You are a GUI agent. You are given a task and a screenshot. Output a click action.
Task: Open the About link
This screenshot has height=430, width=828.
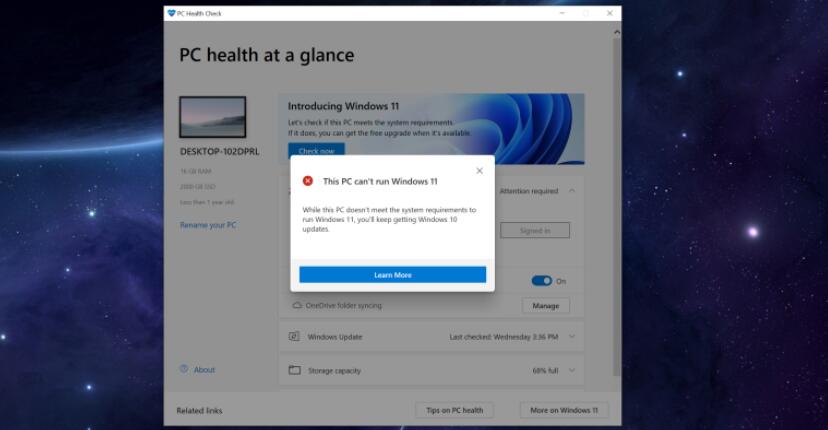coord(204,370)
